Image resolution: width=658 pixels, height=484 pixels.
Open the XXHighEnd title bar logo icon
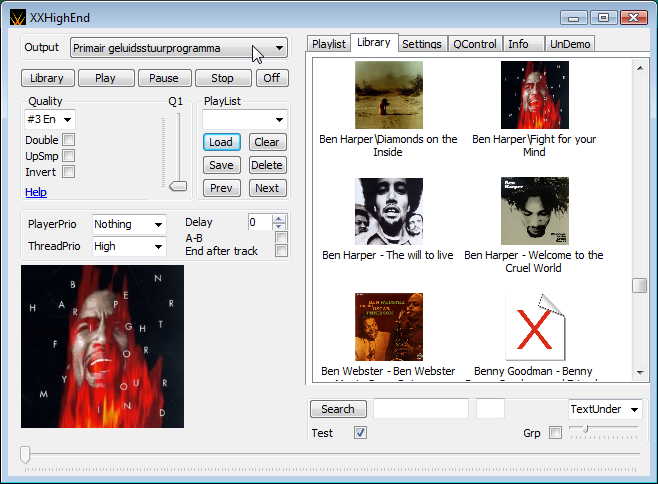[x=18, y=18]
